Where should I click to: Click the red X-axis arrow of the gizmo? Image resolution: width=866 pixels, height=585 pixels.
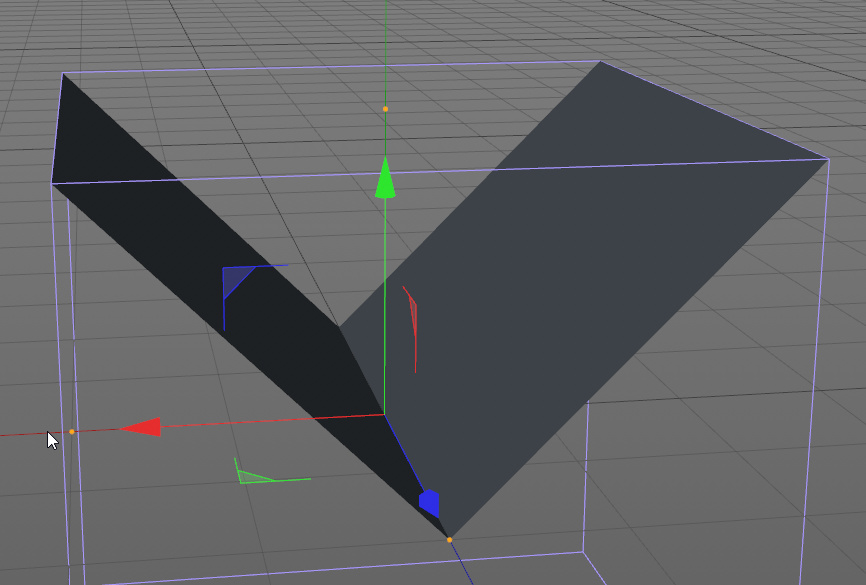point(140,427)
